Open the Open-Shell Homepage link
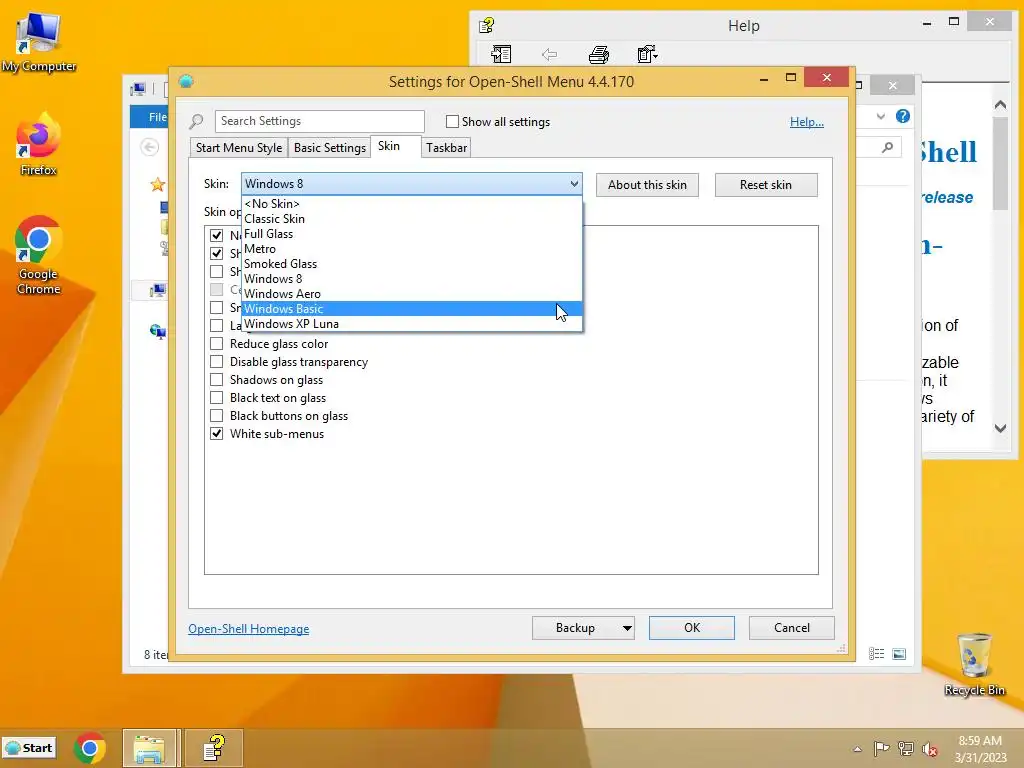1024x768 pixels. (x=249, y=629)
